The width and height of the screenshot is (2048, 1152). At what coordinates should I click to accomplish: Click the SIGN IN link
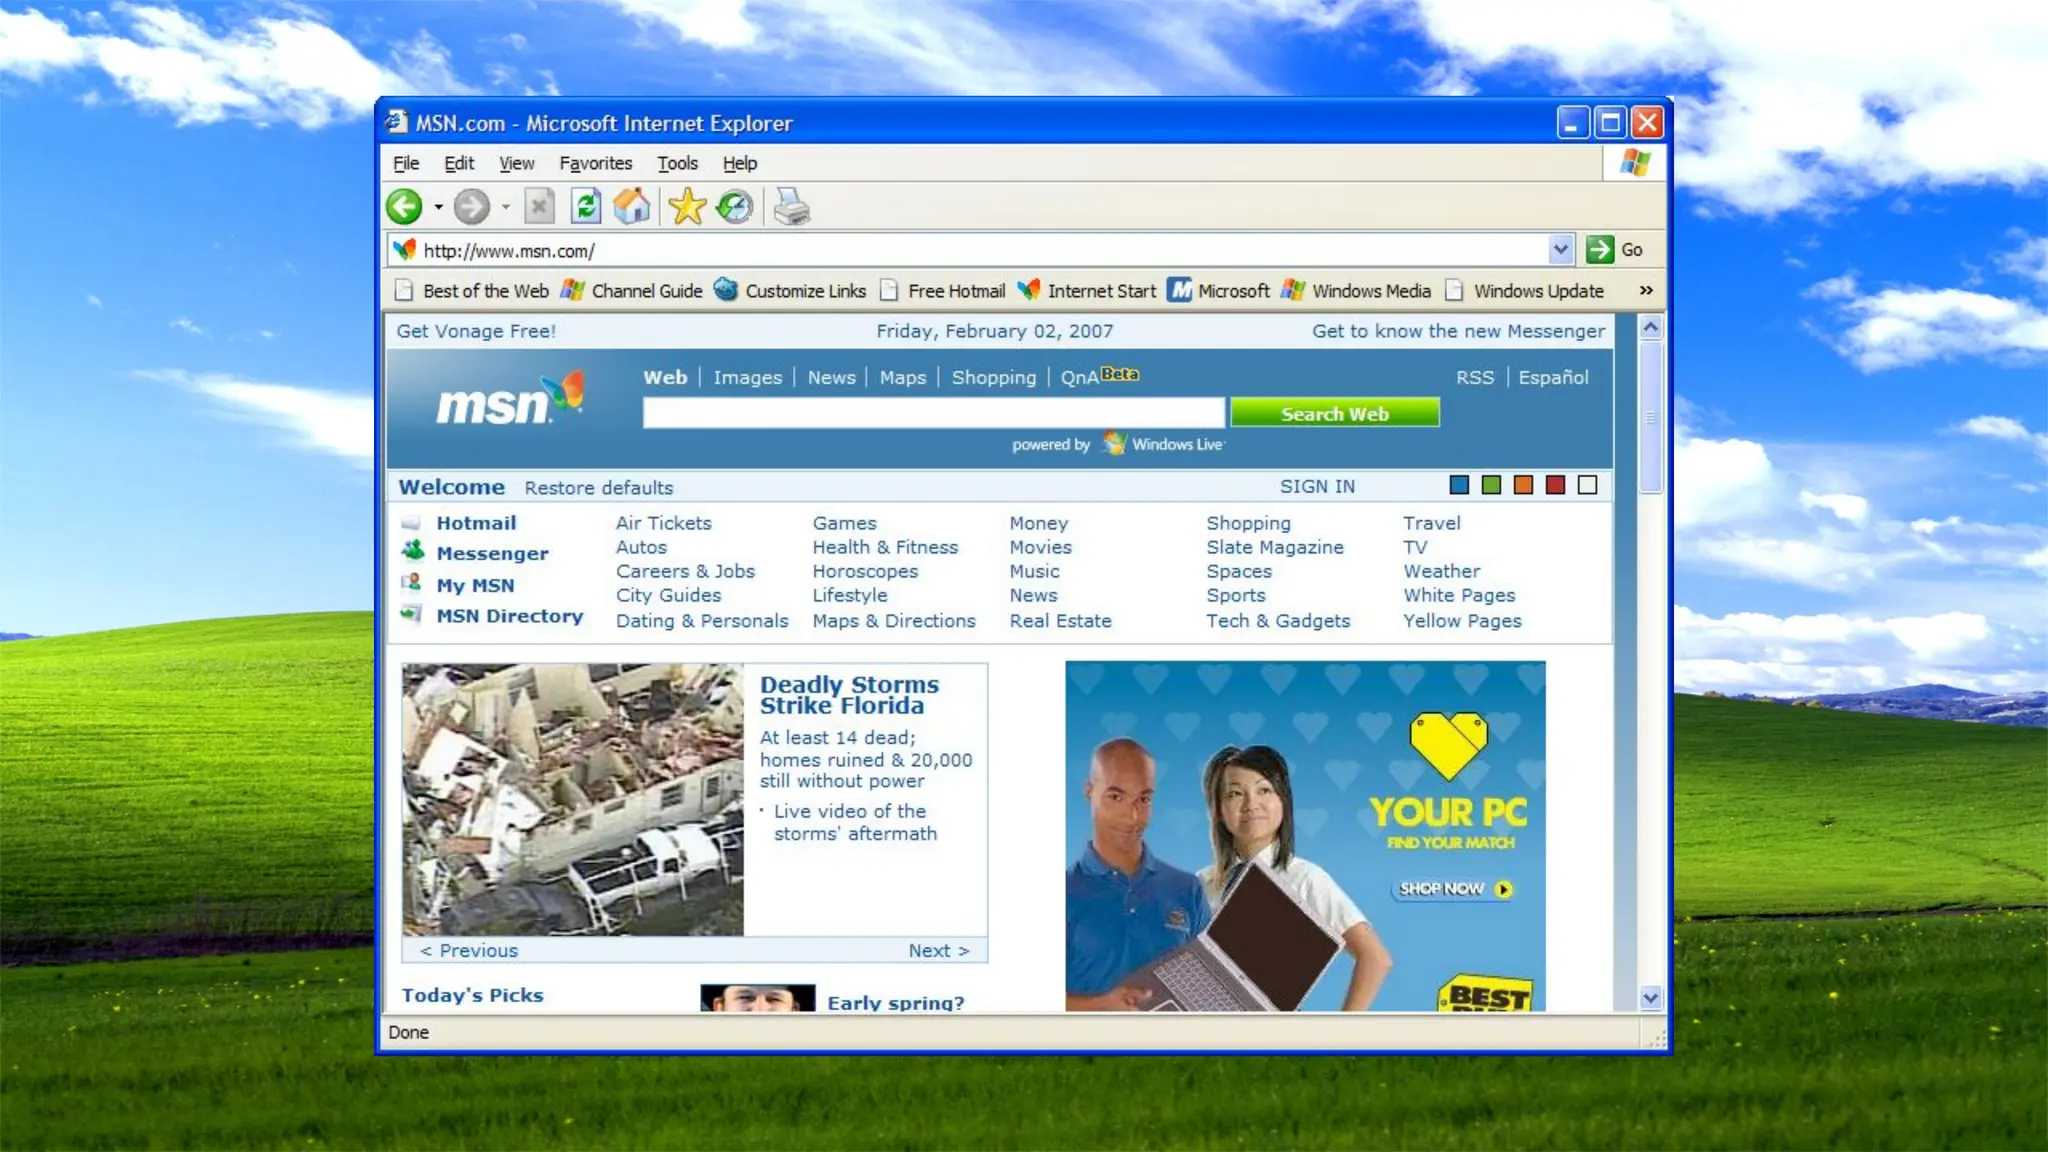click(1317, 486)
